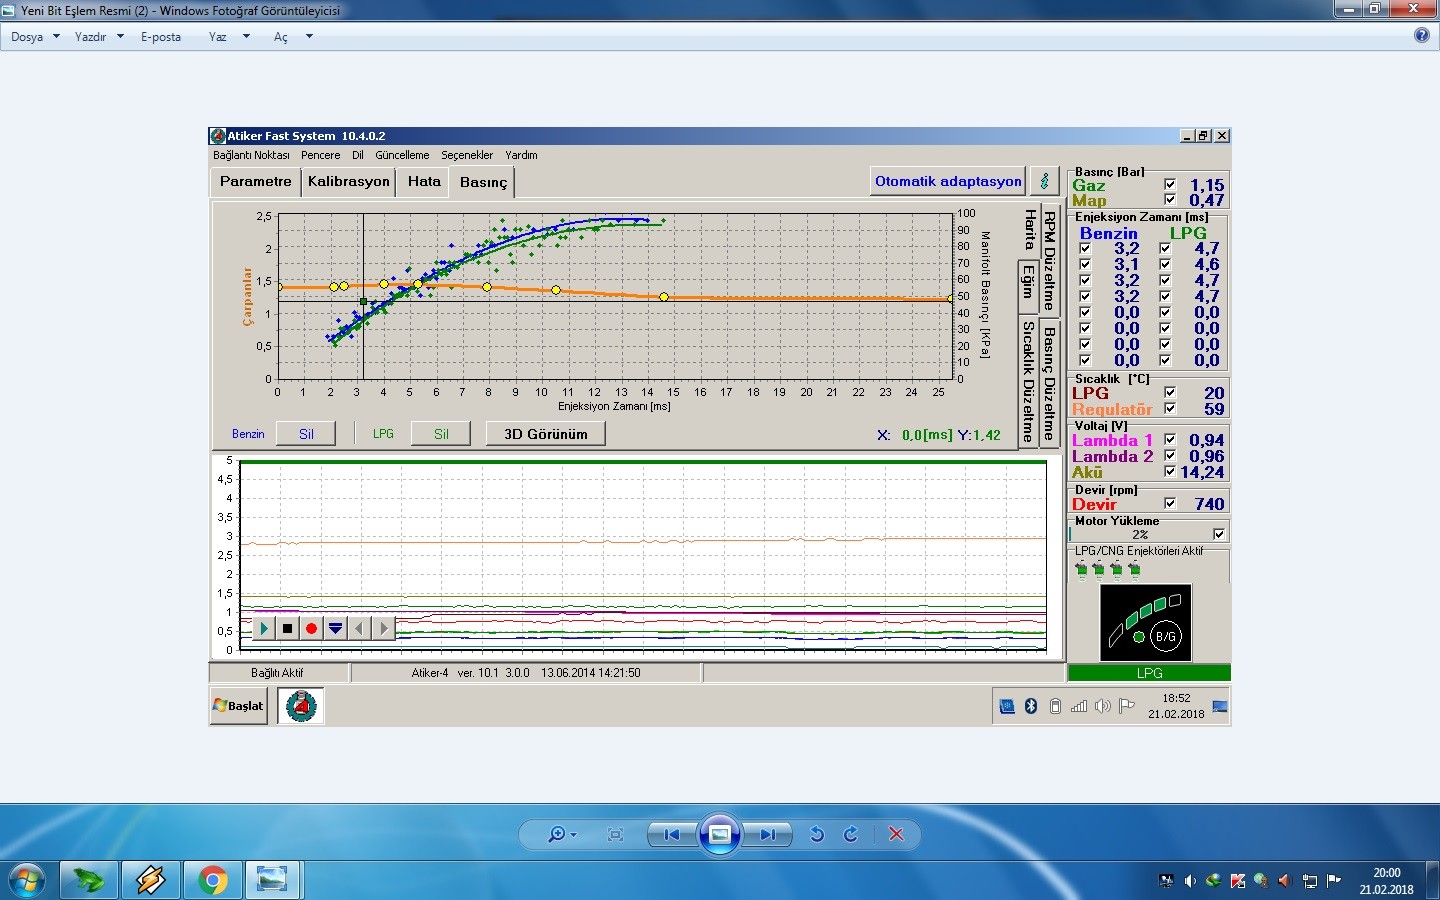
Task: Click the Otomatik adaptasyon button
Action: 948,181
